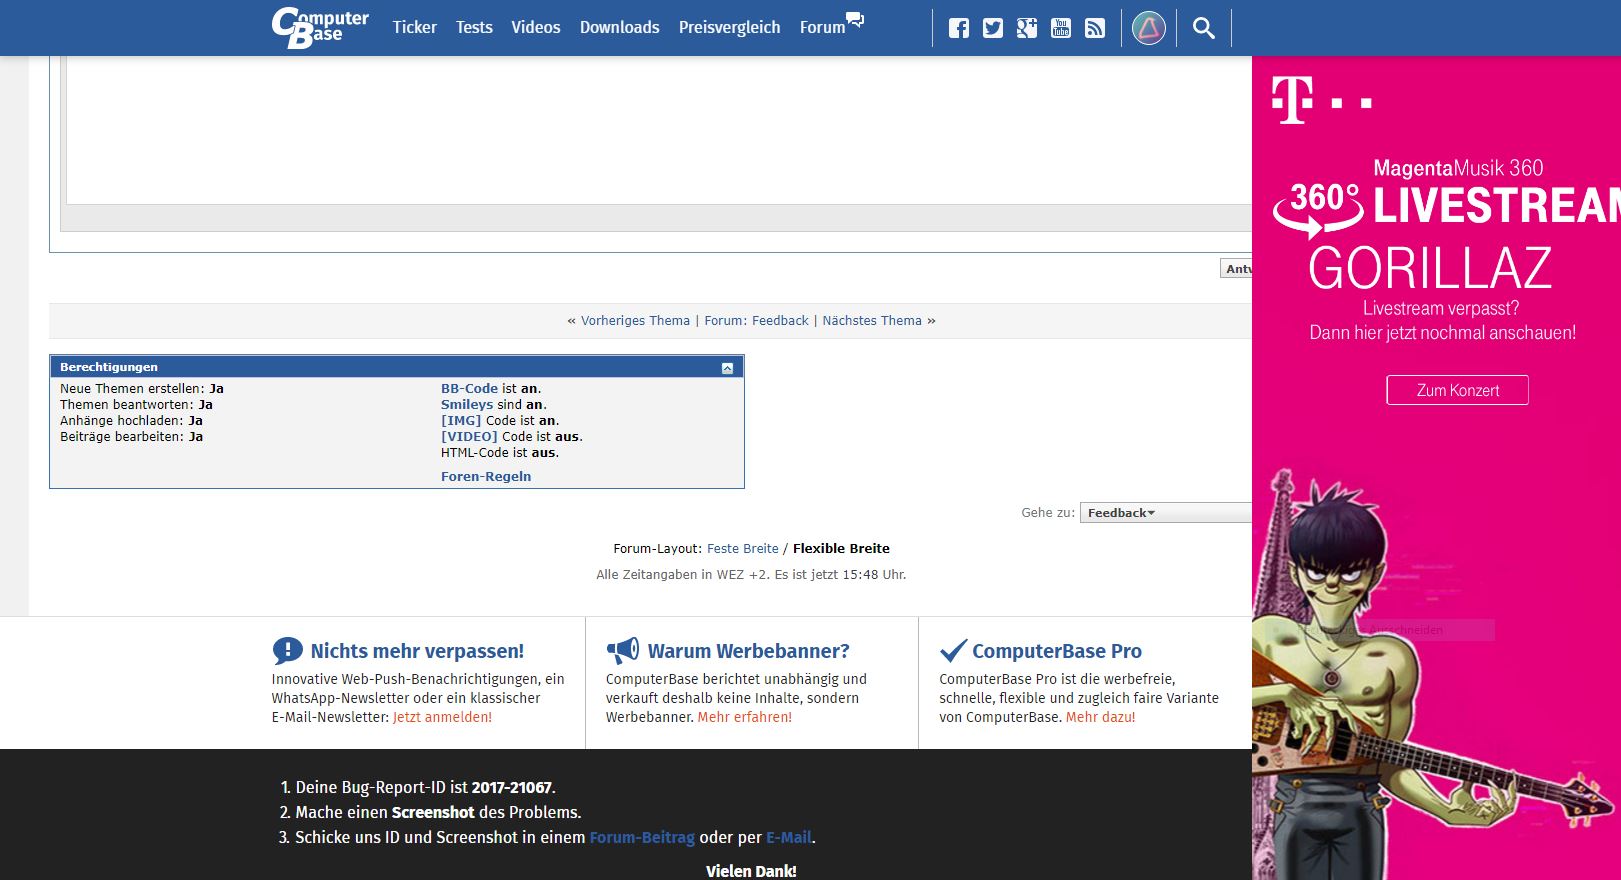The height and width of the screenshot is (880, 1621).
Task: Click Mehr erfahren link
Action: 744,718
